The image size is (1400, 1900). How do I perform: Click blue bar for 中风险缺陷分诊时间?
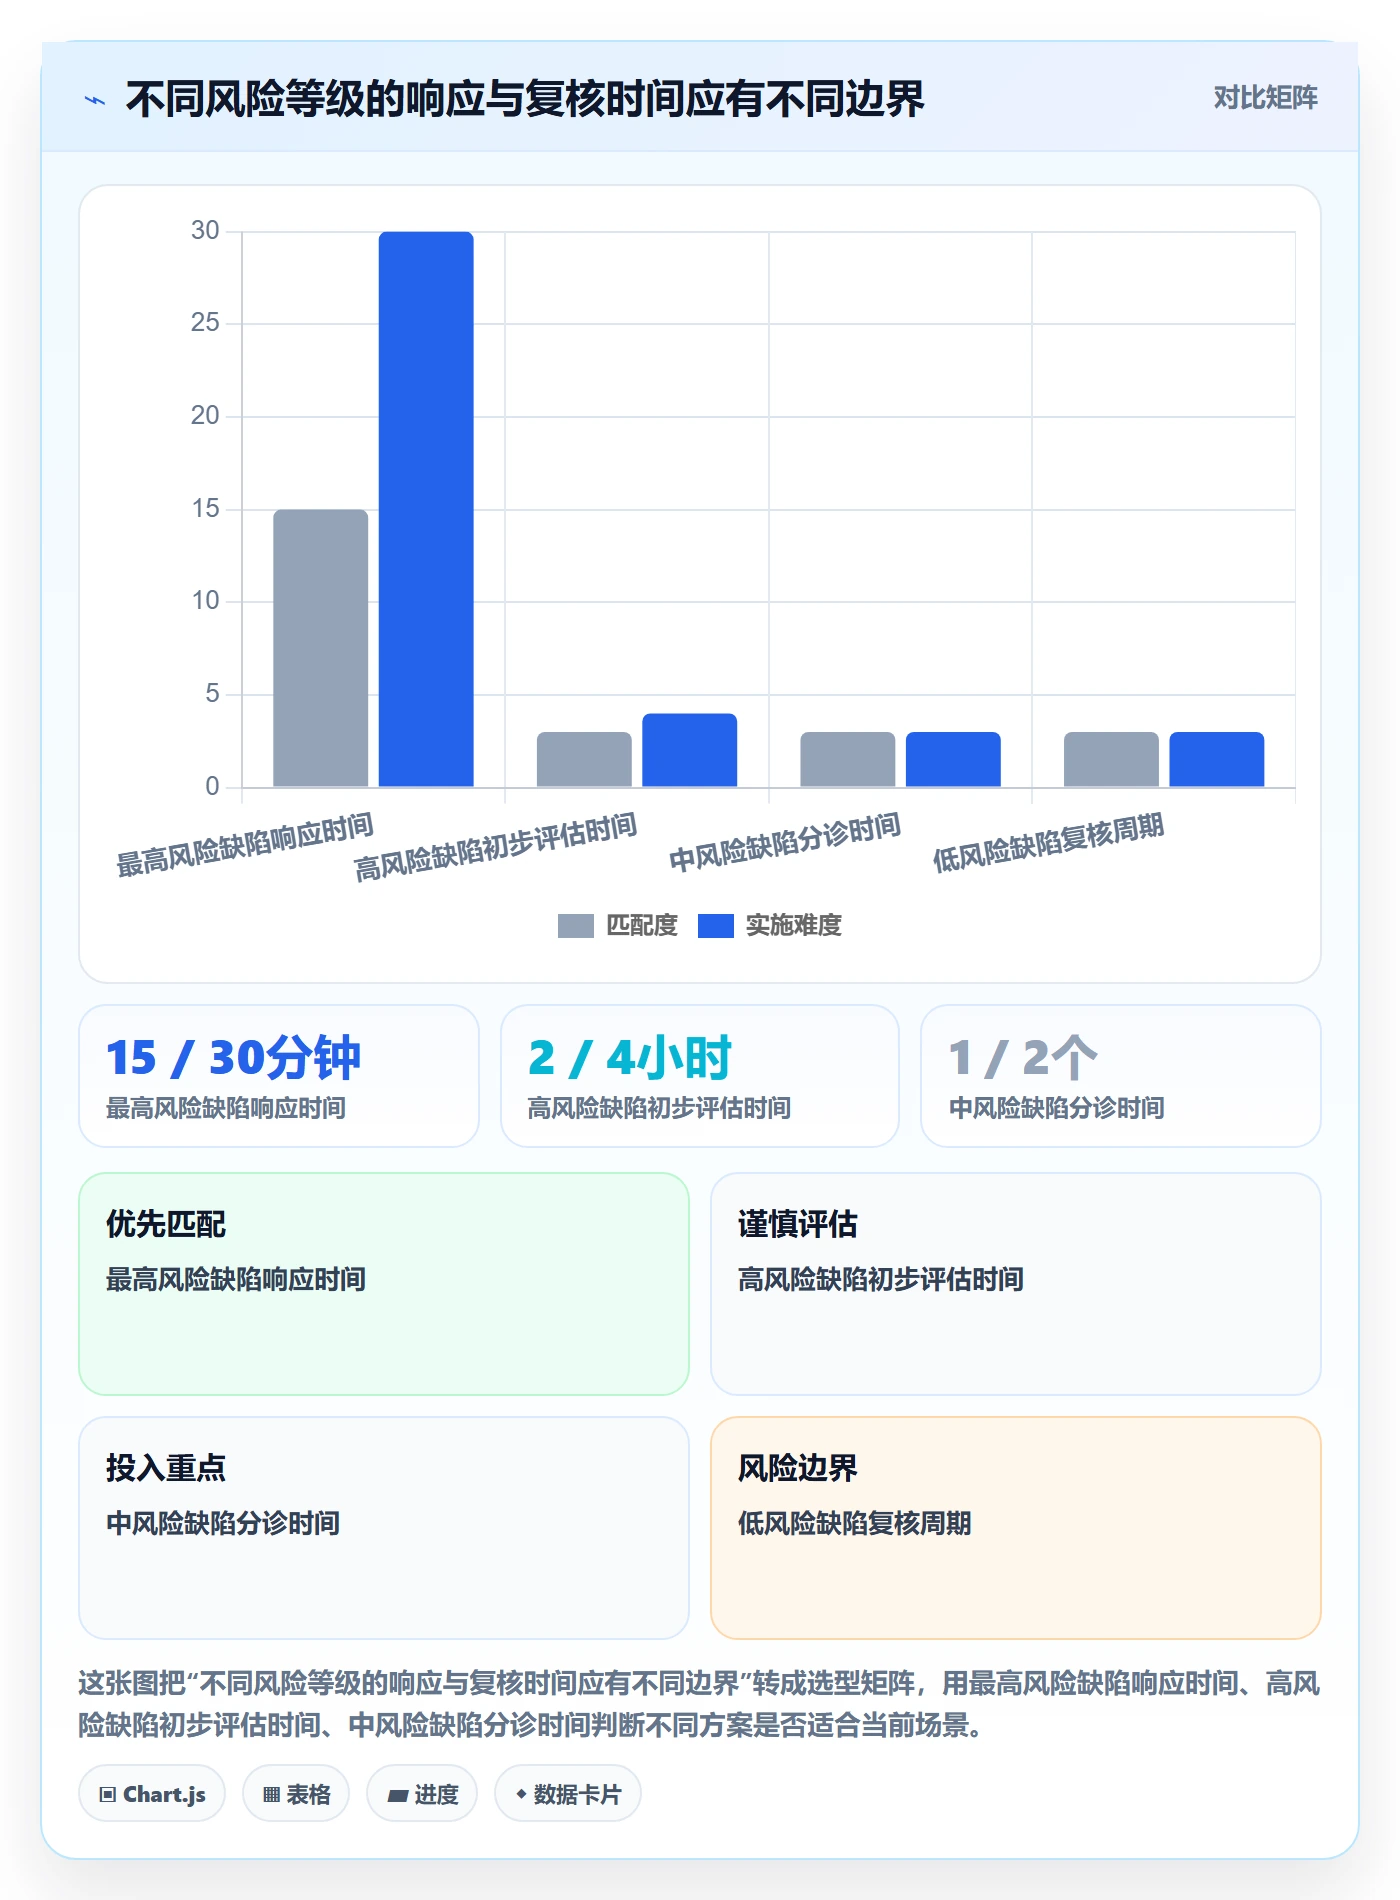[953, 760]
